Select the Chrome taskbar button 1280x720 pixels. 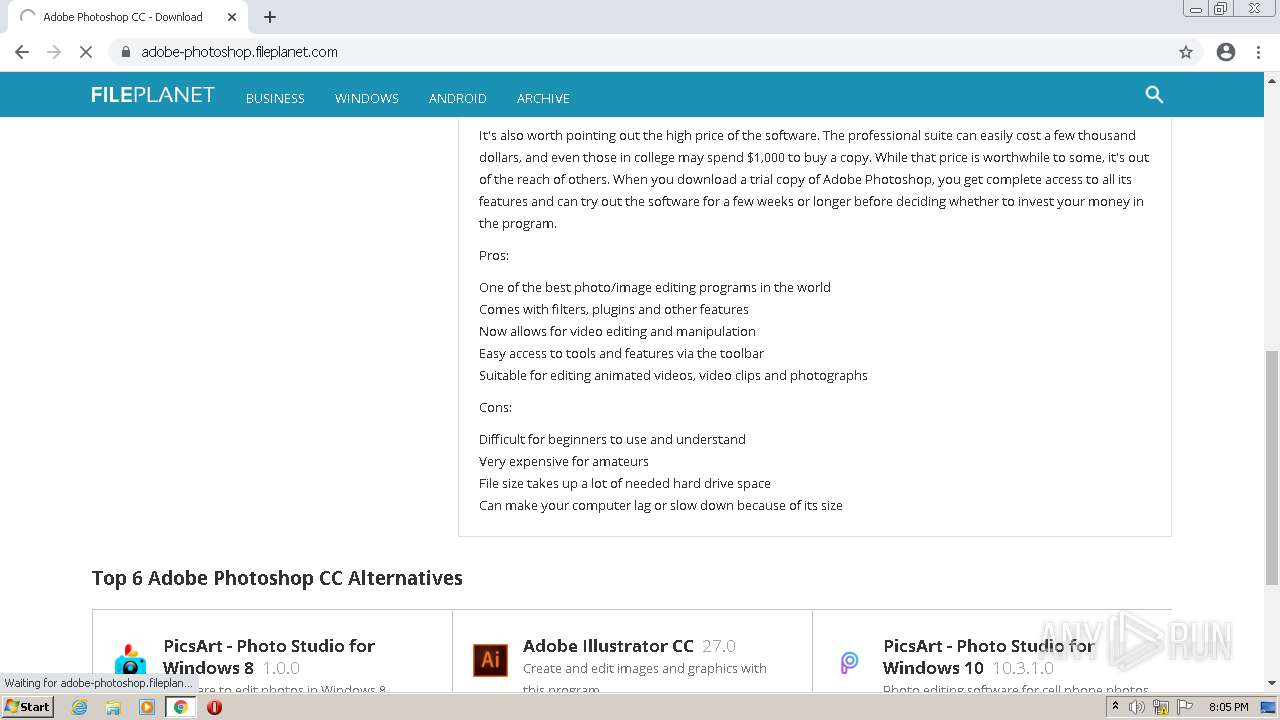[x=181, y=707]
